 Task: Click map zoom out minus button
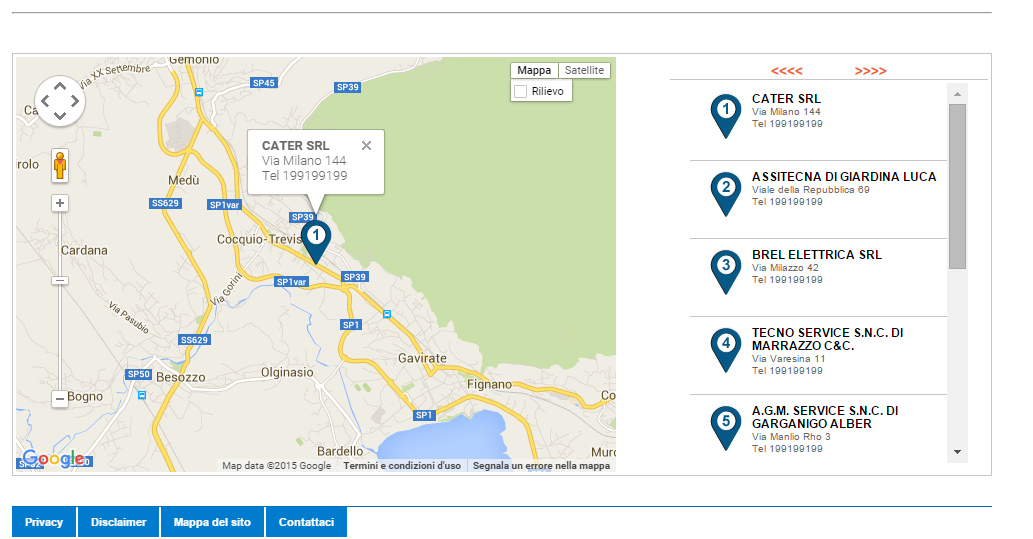(60, 399)
